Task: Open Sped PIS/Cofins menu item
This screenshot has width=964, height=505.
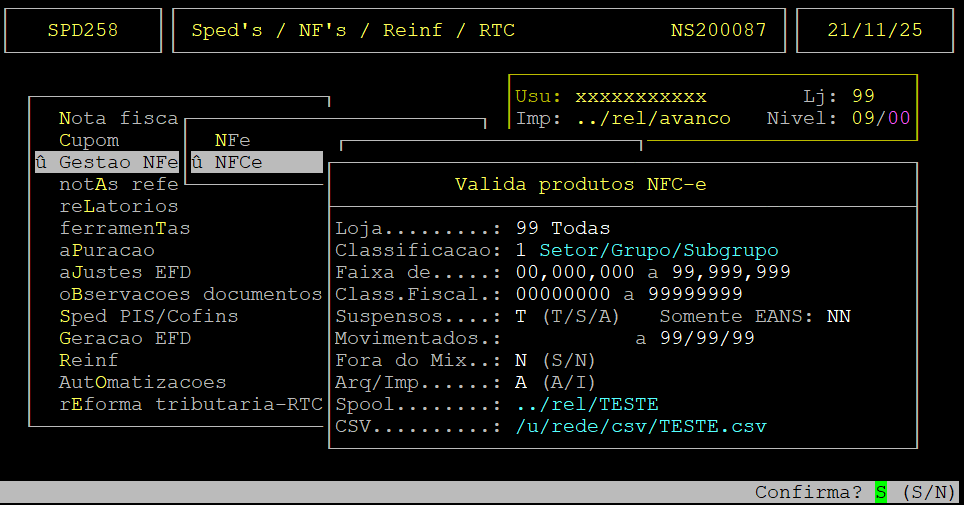Action: (x=148, y=316)
